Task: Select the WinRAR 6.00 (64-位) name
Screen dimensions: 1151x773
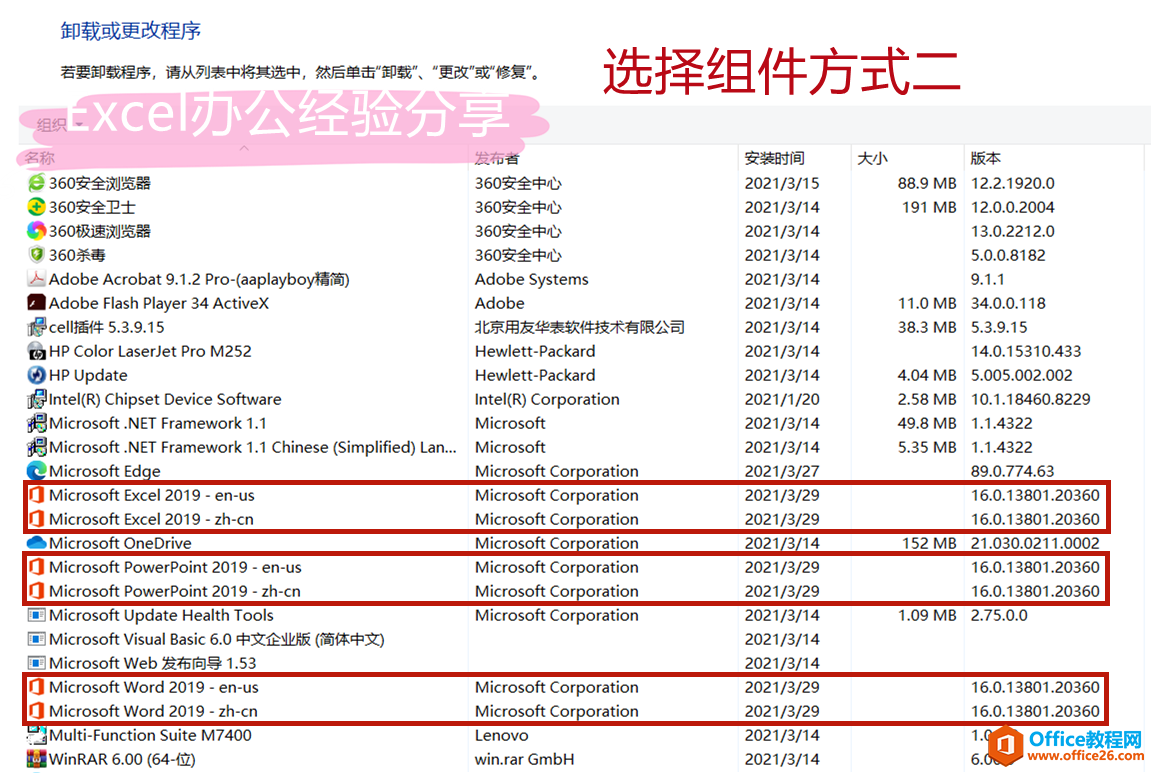Action: coord(122,759)
